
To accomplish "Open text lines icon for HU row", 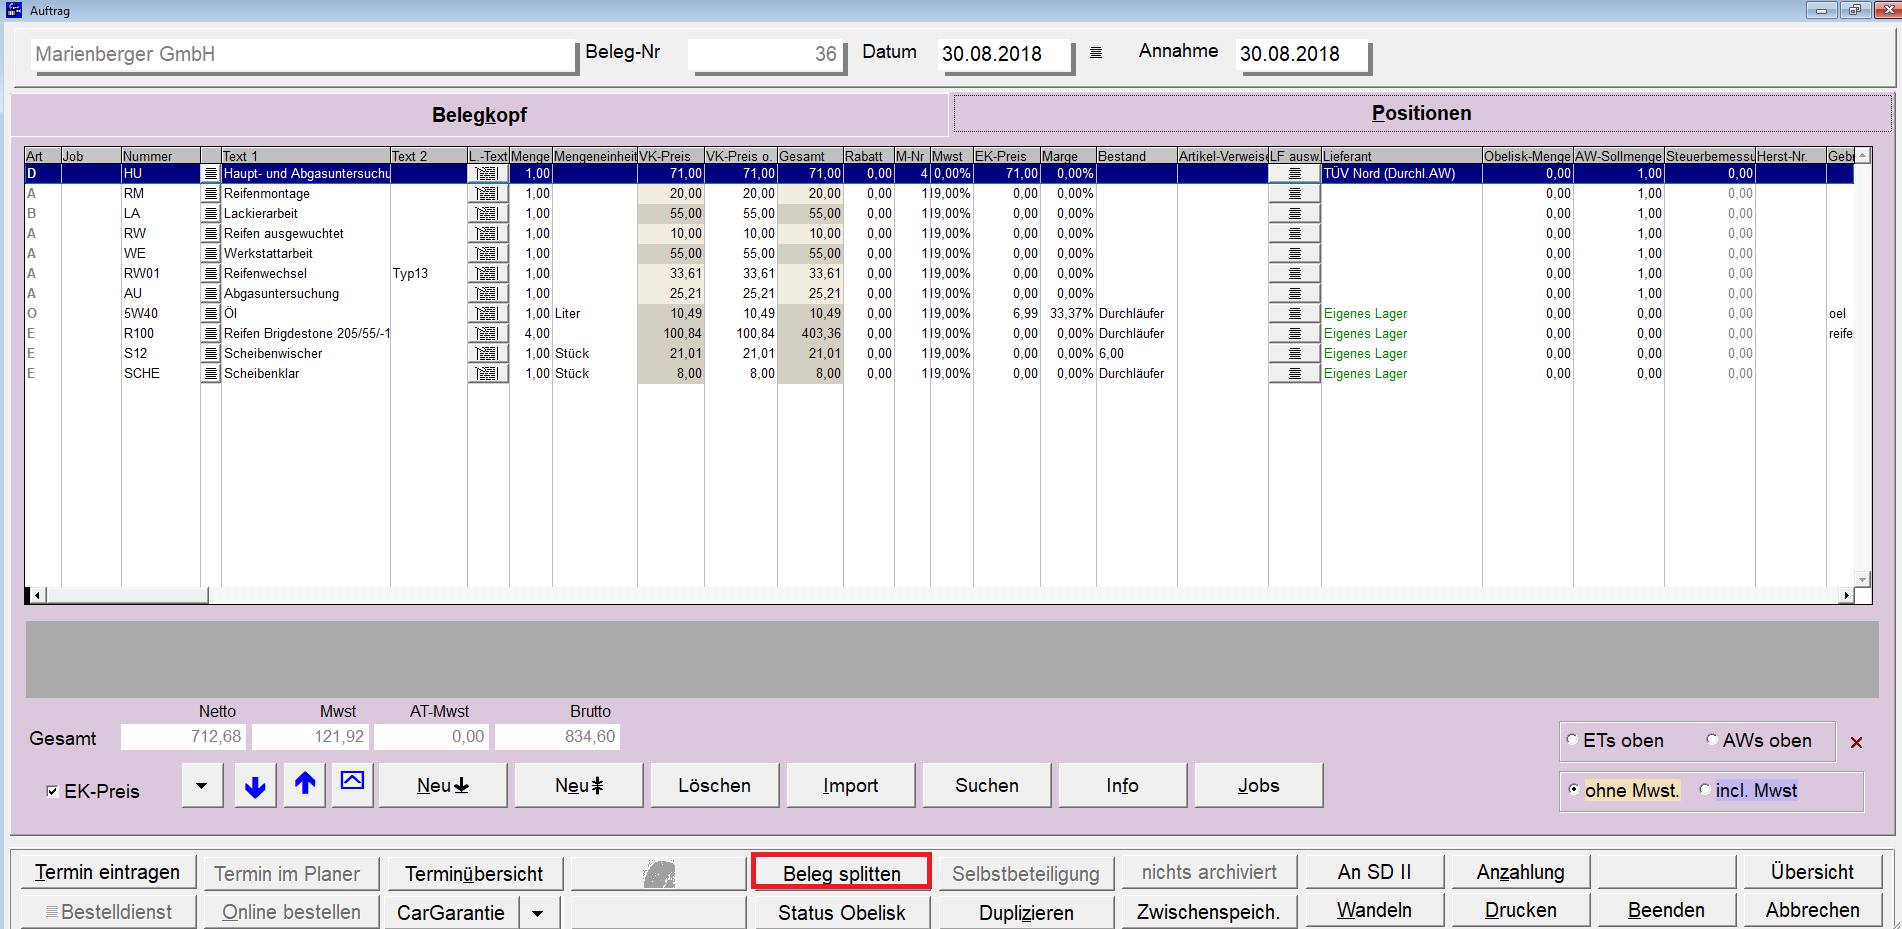I will click(x=210, y=174).
